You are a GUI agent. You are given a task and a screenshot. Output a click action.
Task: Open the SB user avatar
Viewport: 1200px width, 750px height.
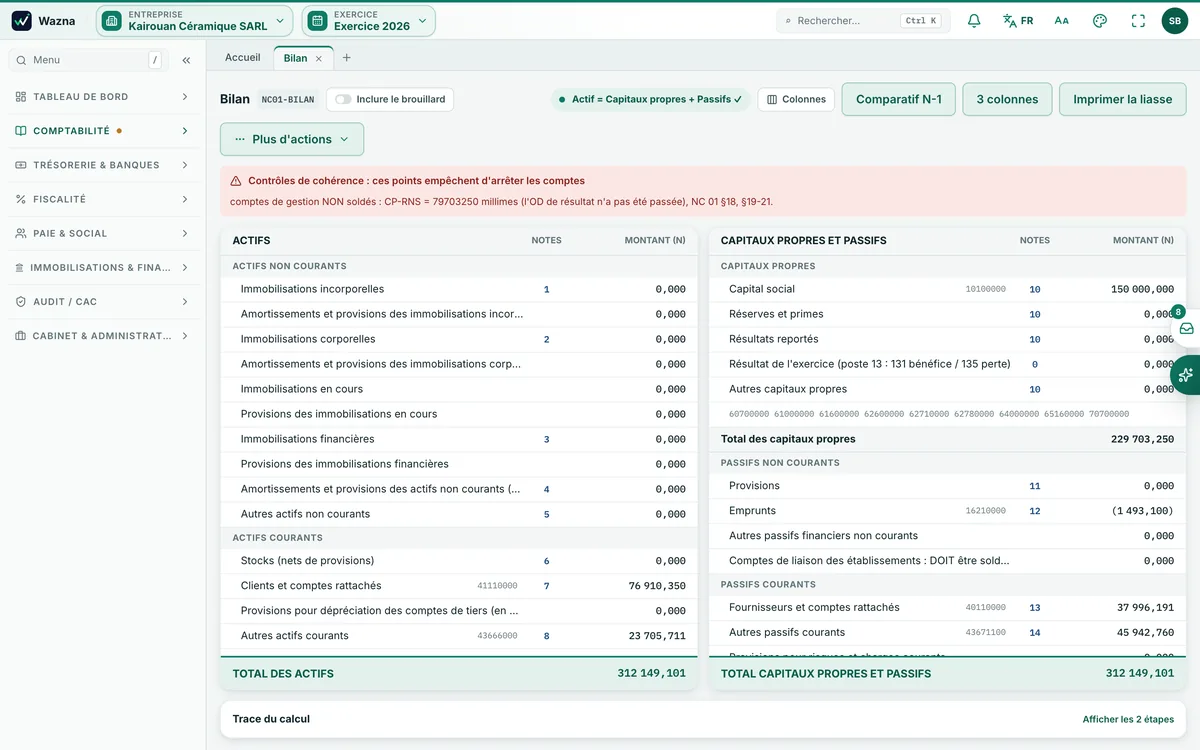[x=1175, y=21]
